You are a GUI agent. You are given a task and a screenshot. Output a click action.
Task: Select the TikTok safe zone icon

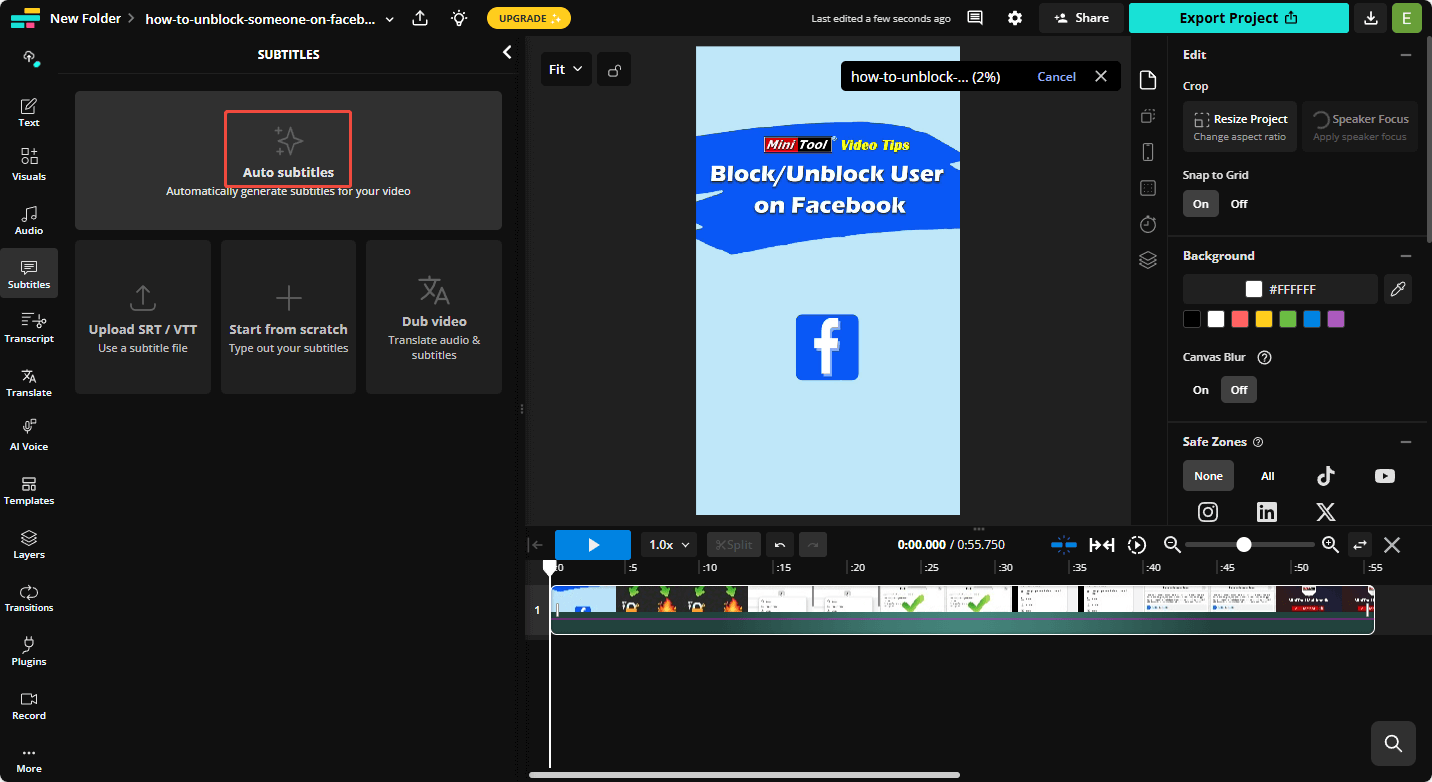click(1325, 476)
